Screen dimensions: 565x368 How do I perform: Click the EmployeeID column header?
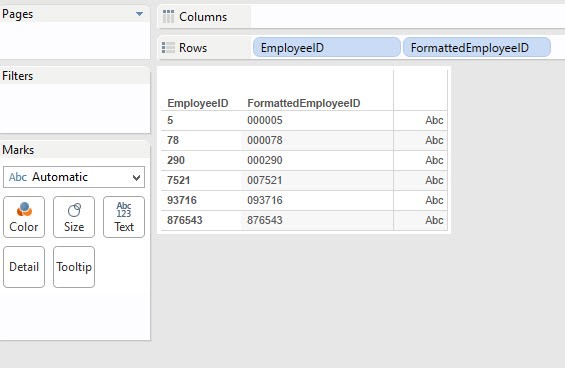click(x=198, y=103)
